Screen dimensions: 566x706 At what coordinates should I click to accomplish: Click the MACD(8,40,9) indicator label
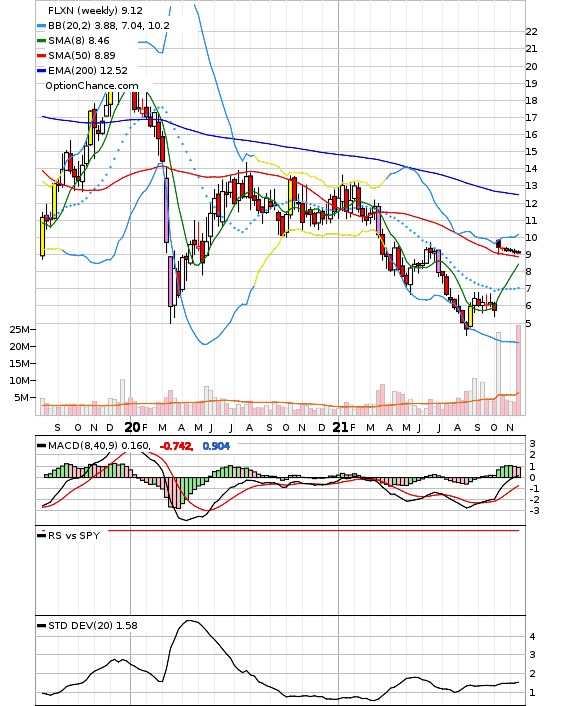coord(83,446)
